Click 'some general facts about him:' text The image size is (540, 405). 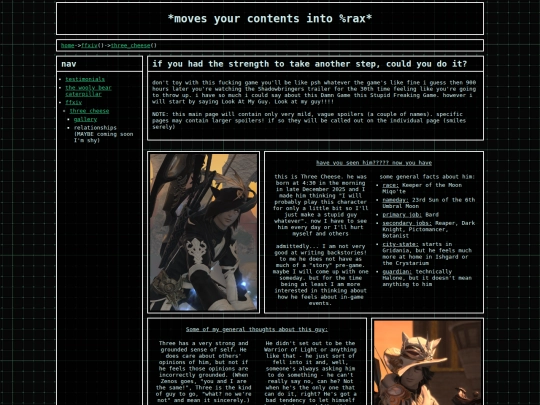(x=427, y=177)
